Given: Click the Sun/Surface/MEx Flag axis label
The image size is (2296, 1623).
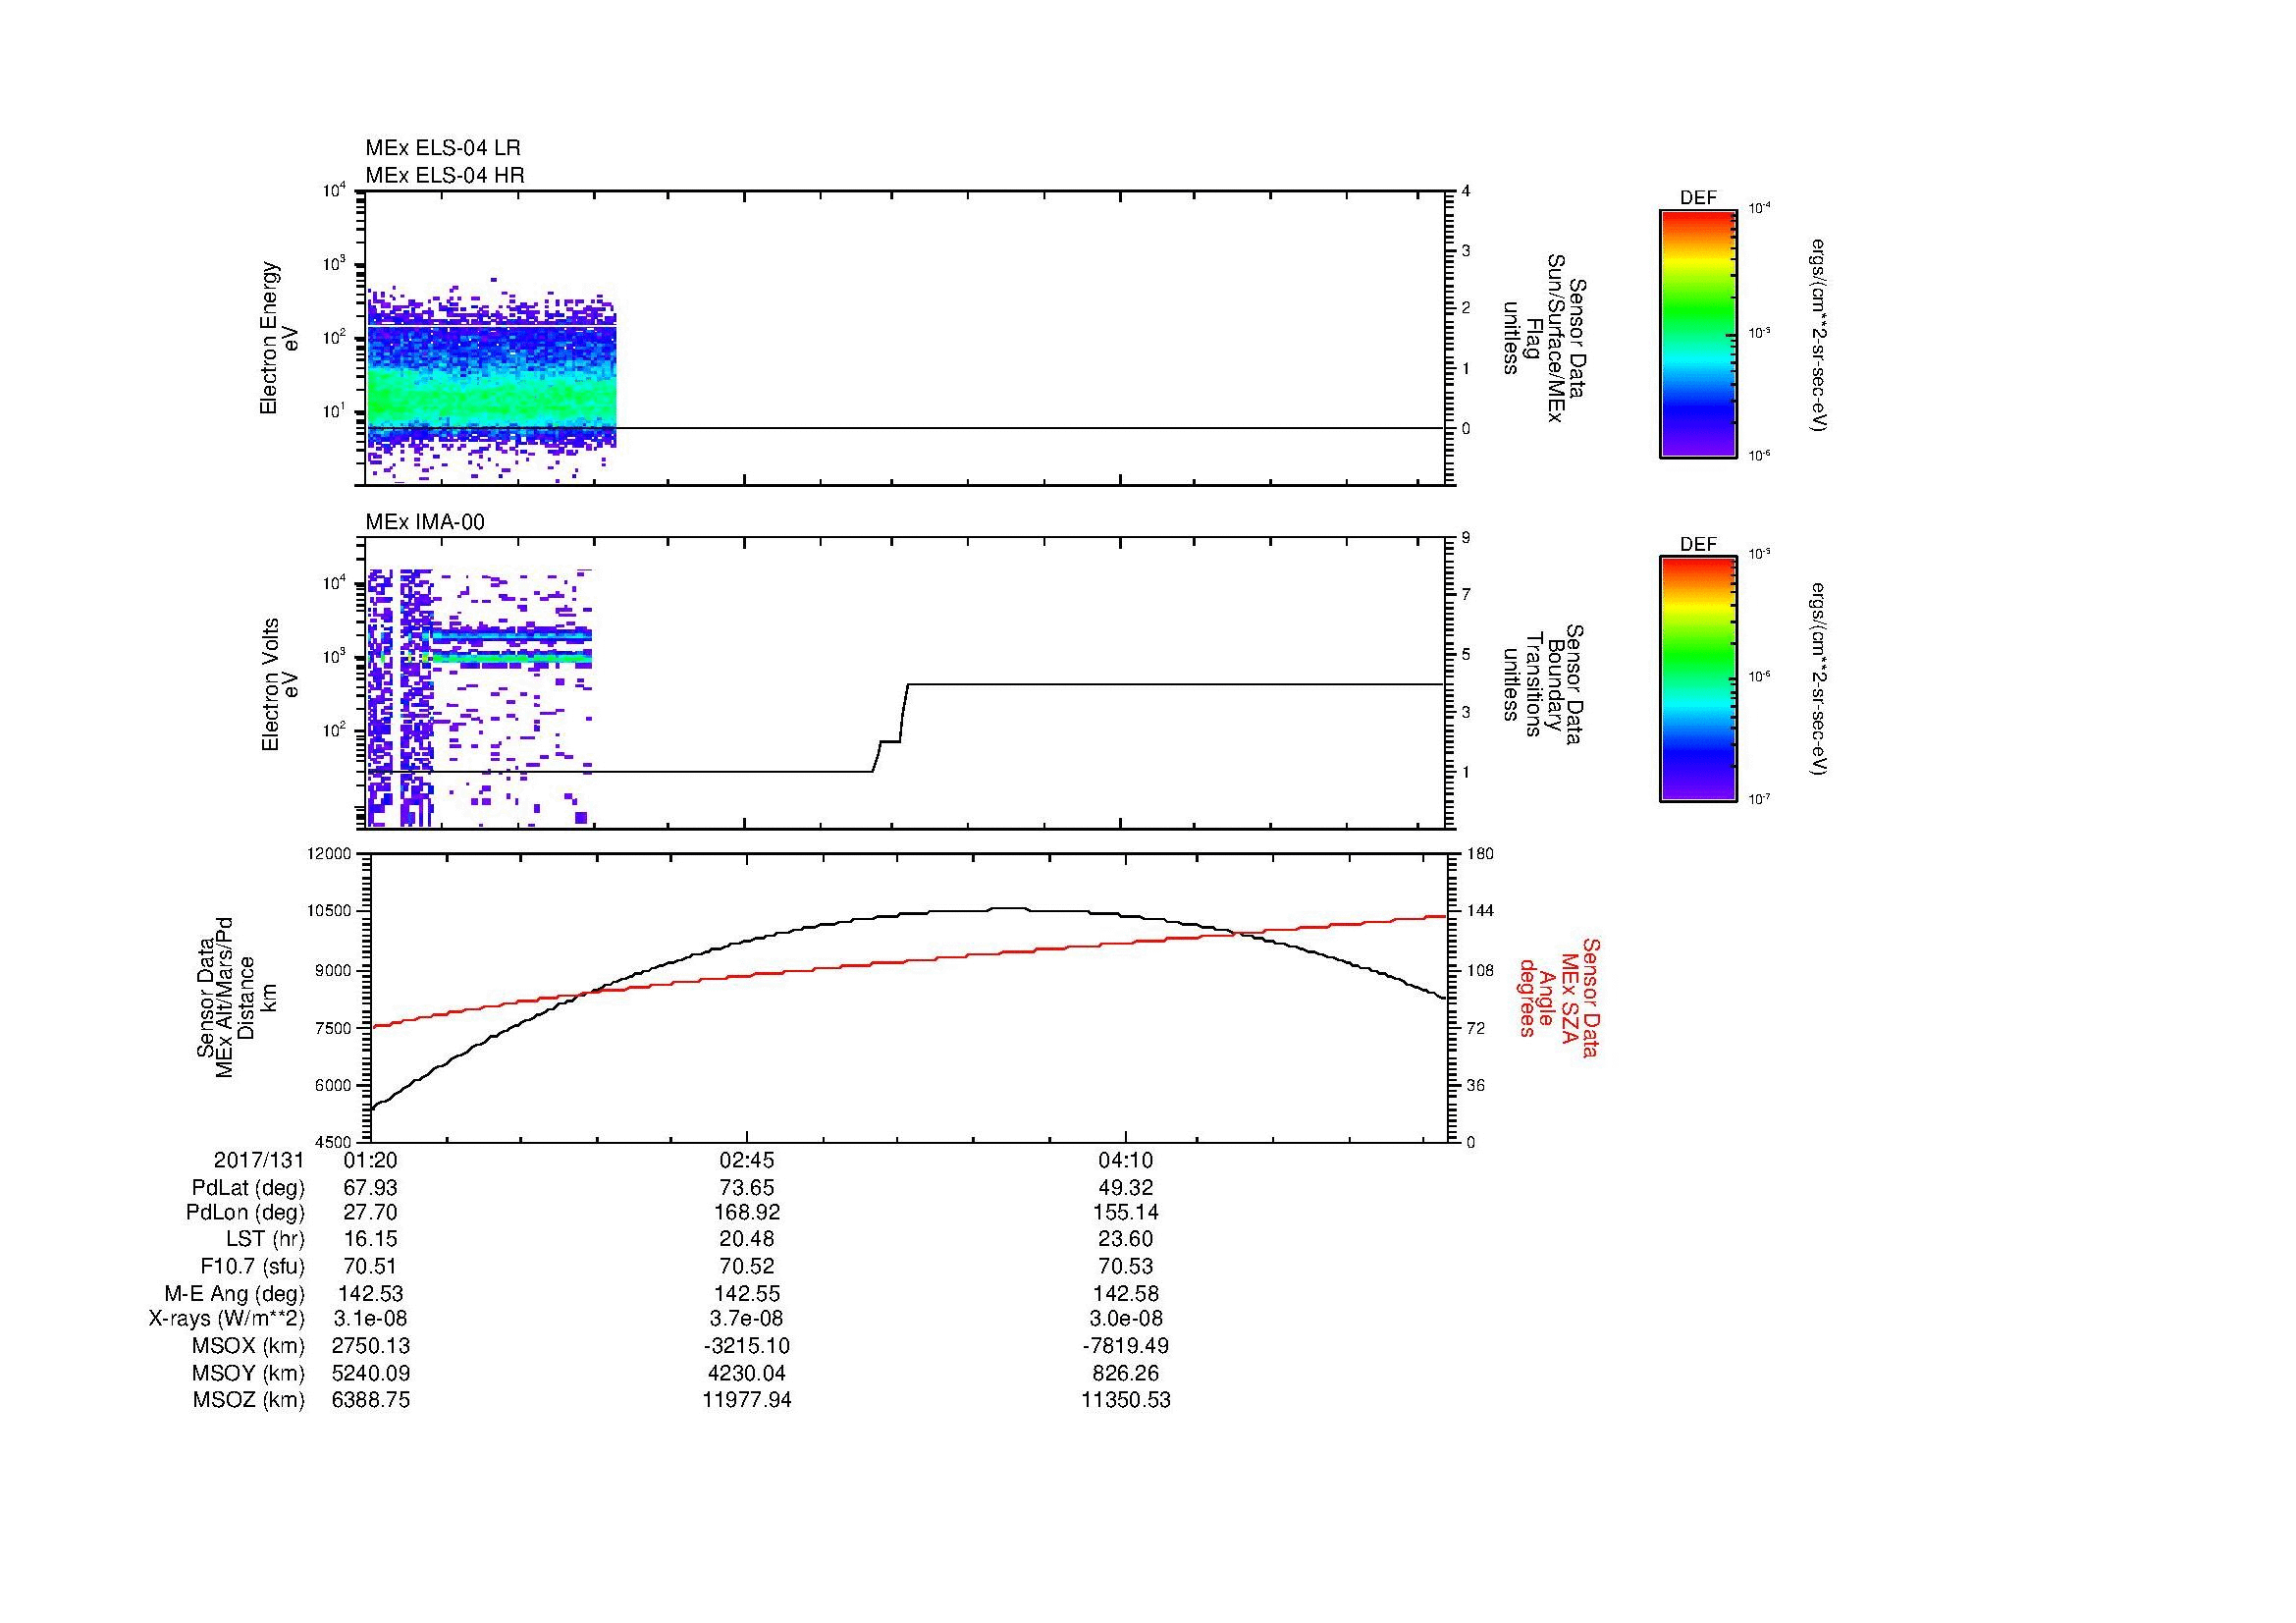Looking at the screenshot, I should coord(1544,338).
